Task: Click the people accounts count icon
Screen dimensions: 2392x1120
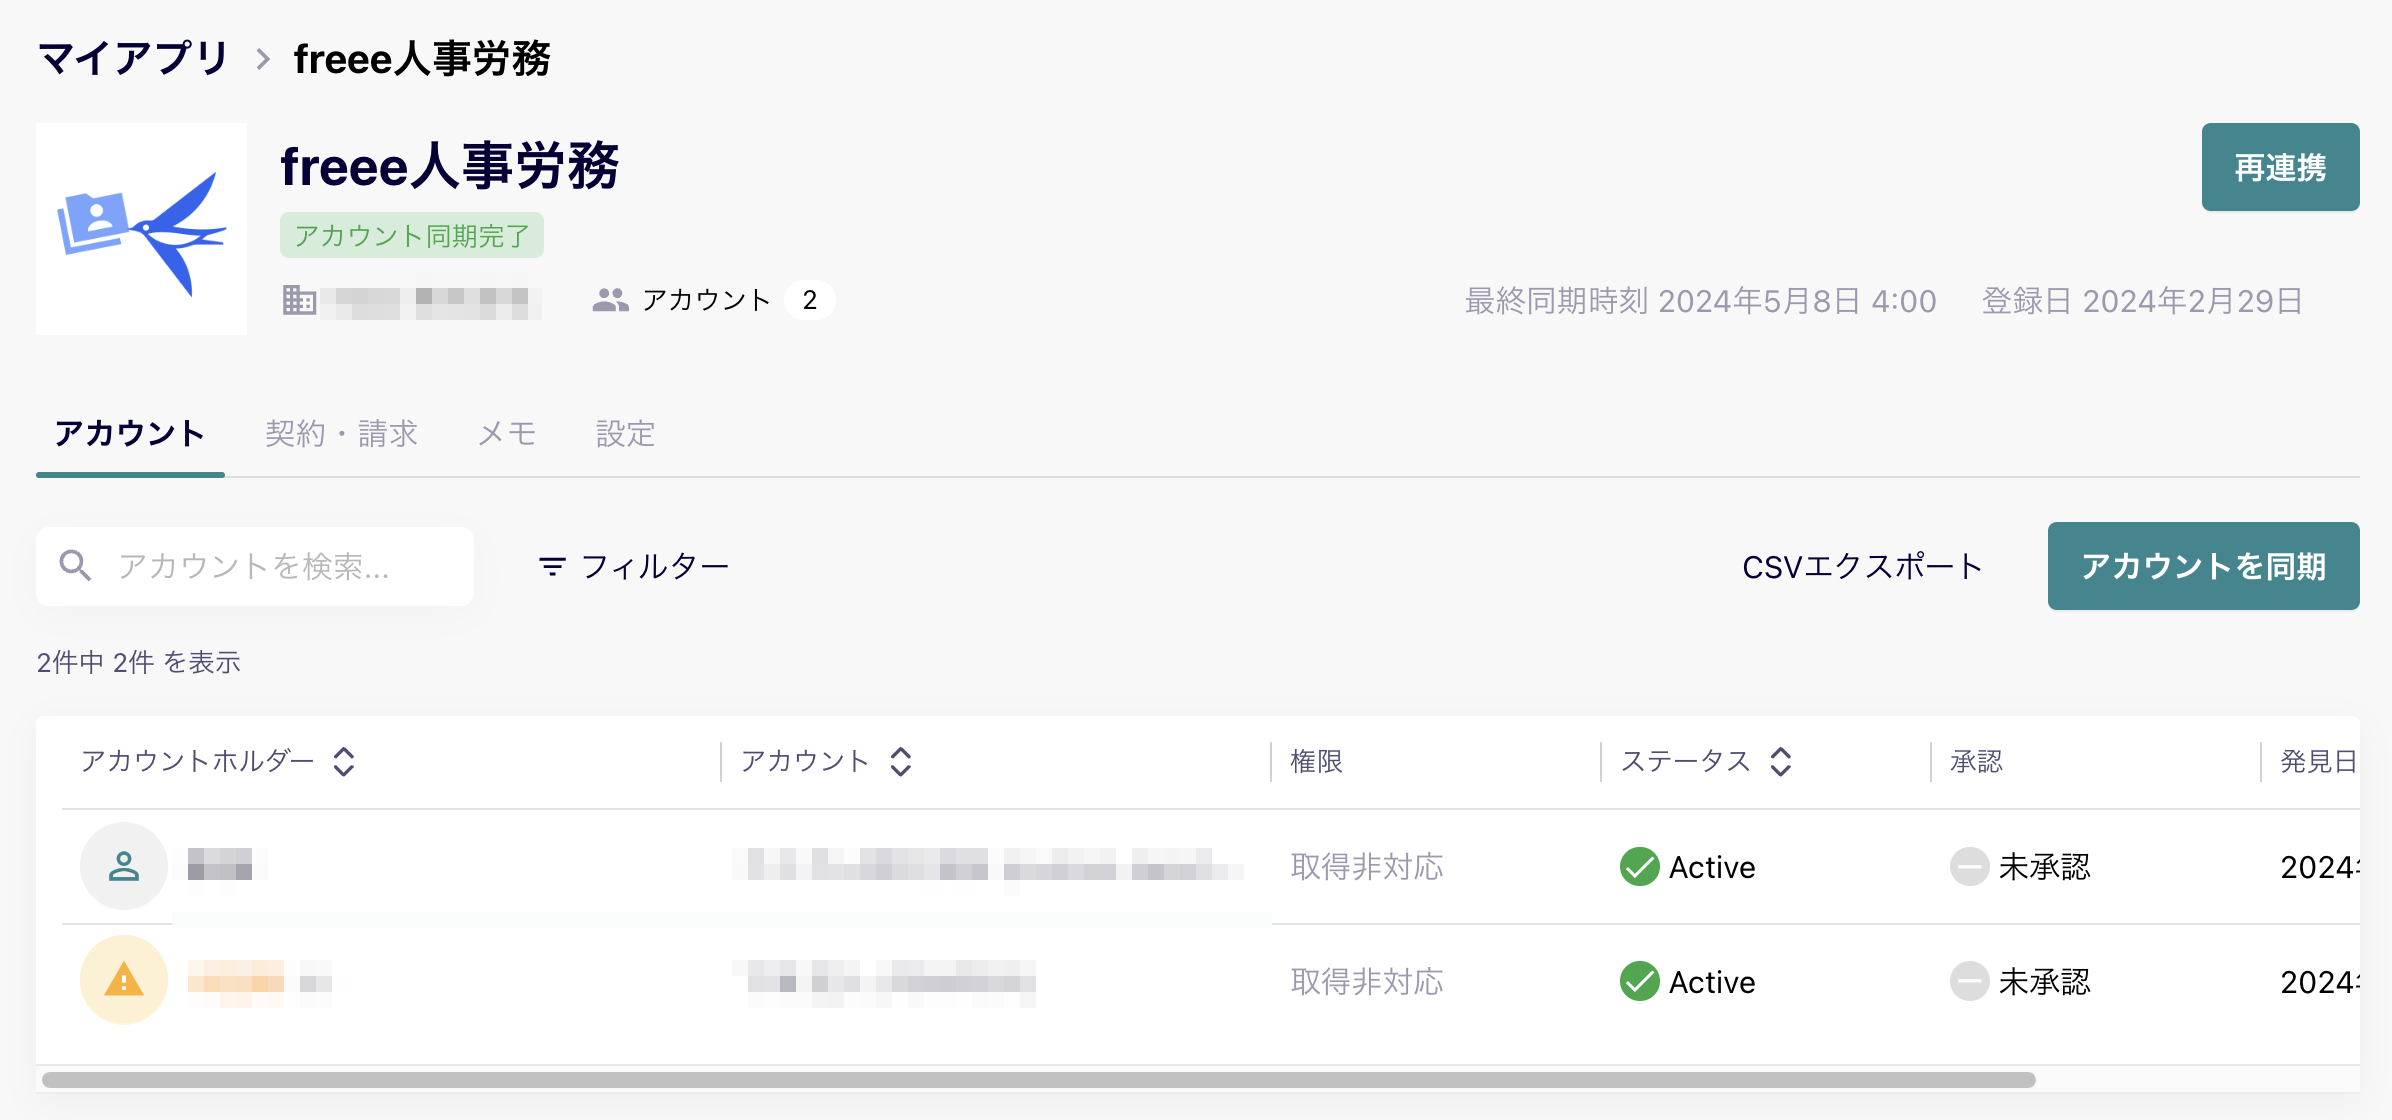Action: click(x=610, y=300)
